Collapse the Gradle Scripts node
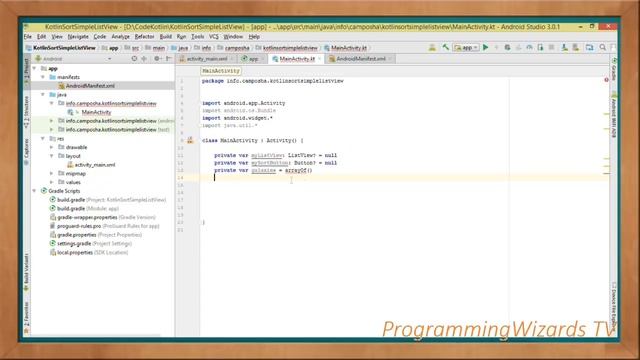The height and width of the screenshot is (360, 640). [x=35, y=191]
